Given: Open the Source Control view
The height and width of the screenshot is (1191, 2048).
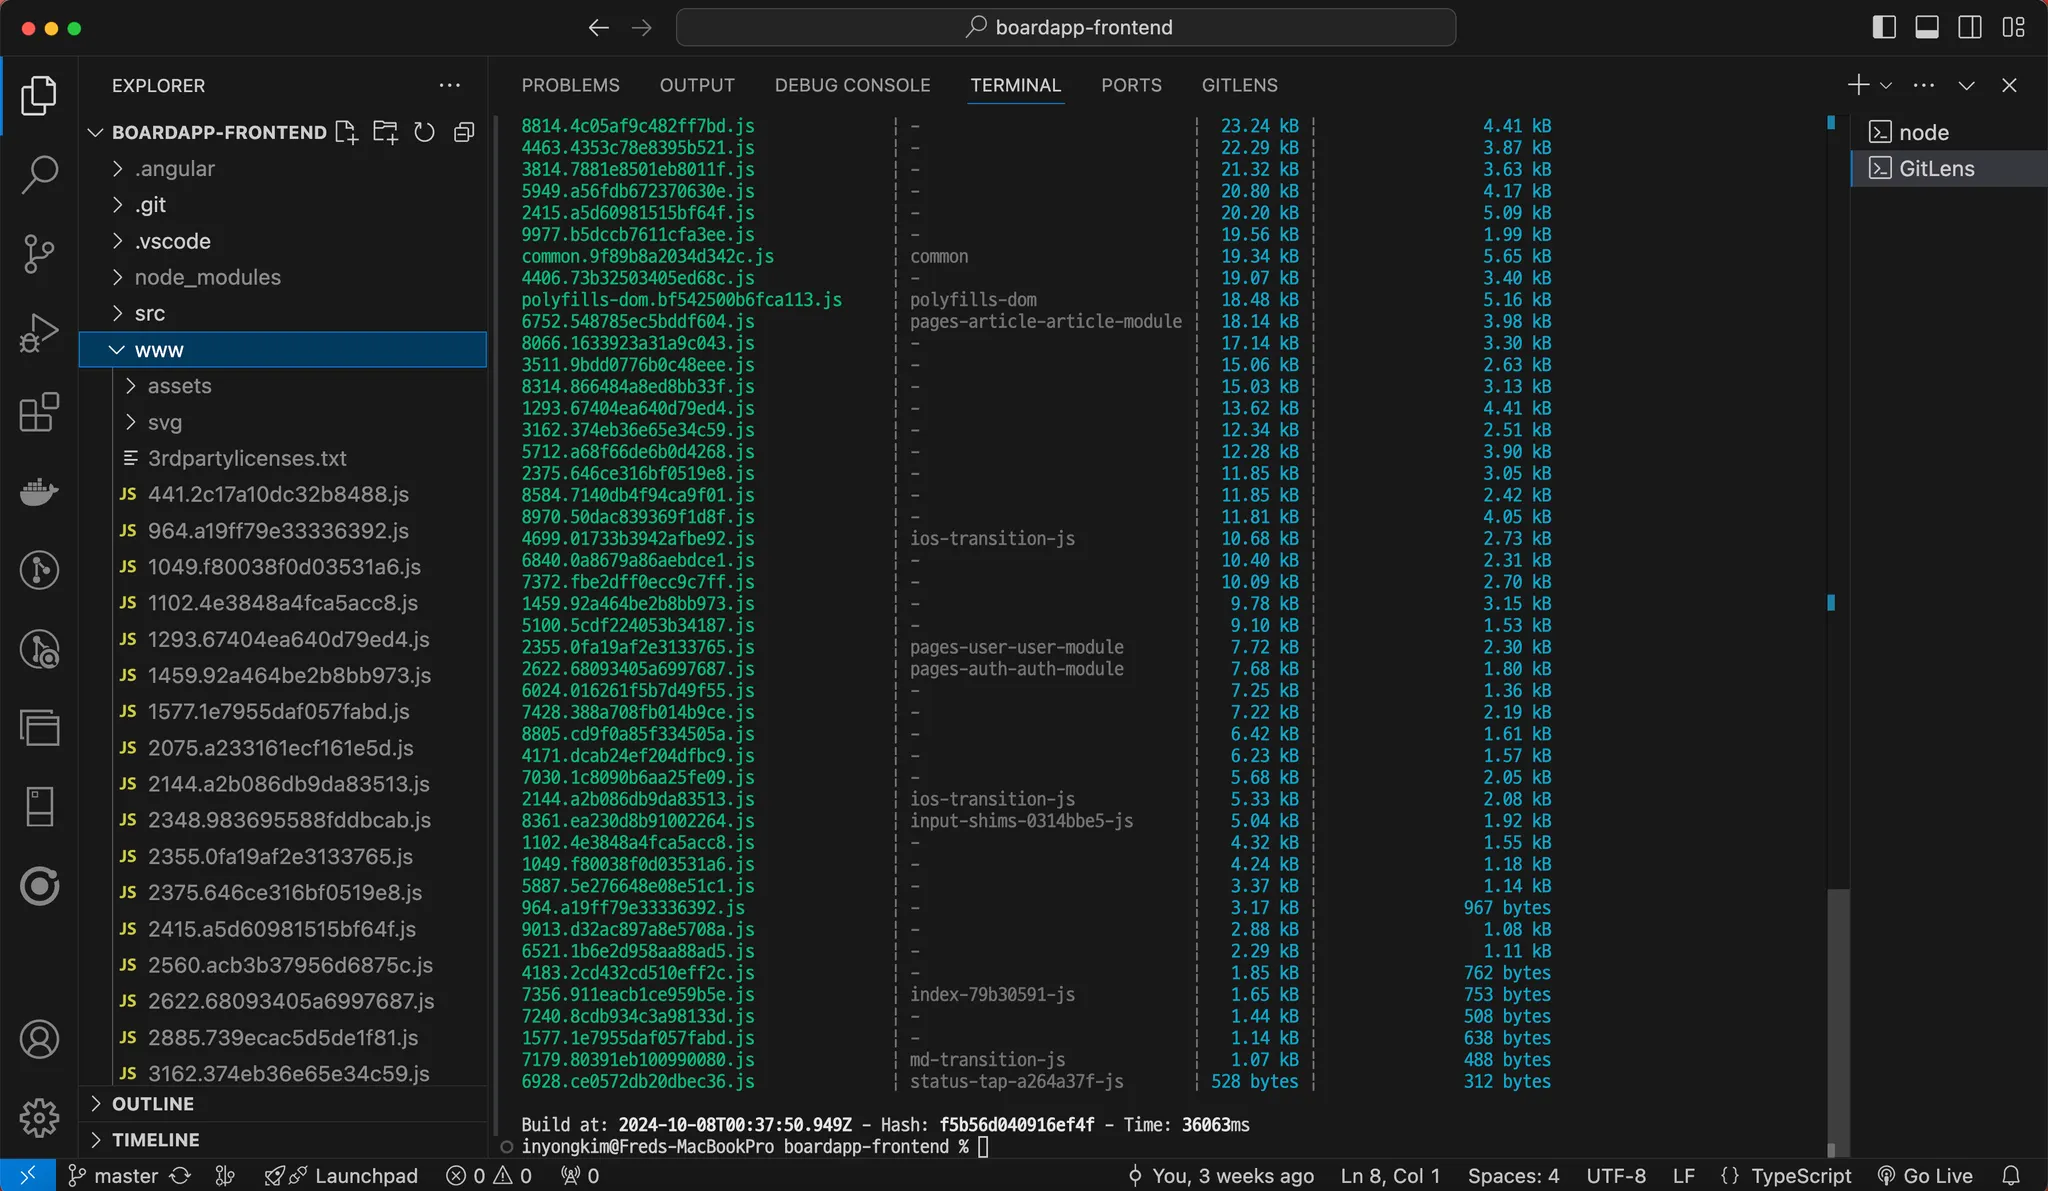Looking at the screenshot, I should (x=39, y=253).
